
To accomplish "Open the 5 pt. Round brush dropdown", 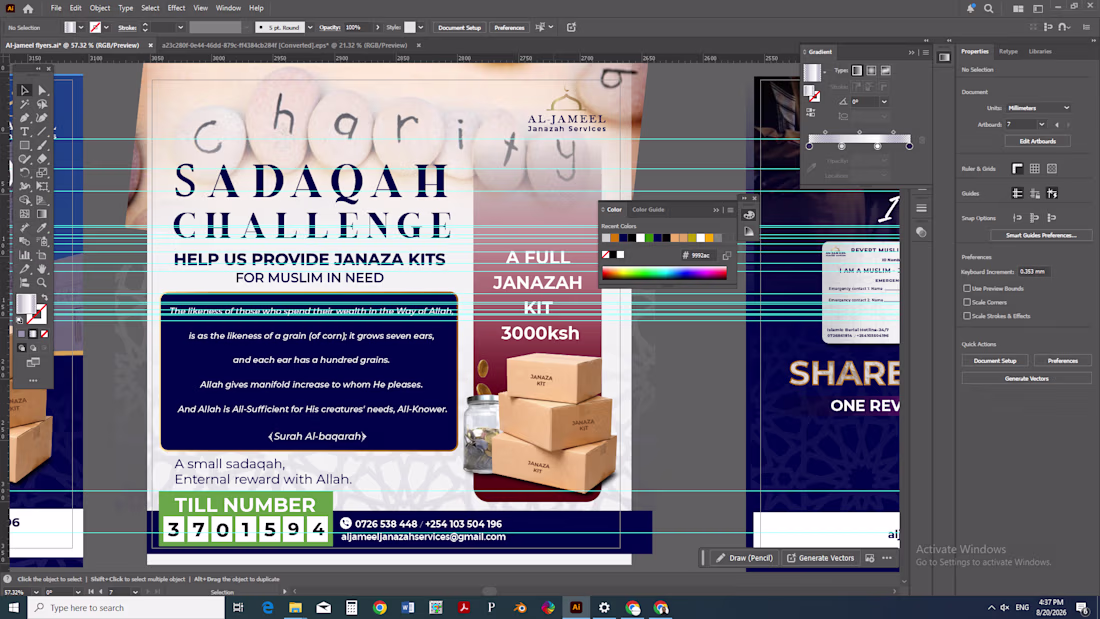I will click(x=310, y=27).
